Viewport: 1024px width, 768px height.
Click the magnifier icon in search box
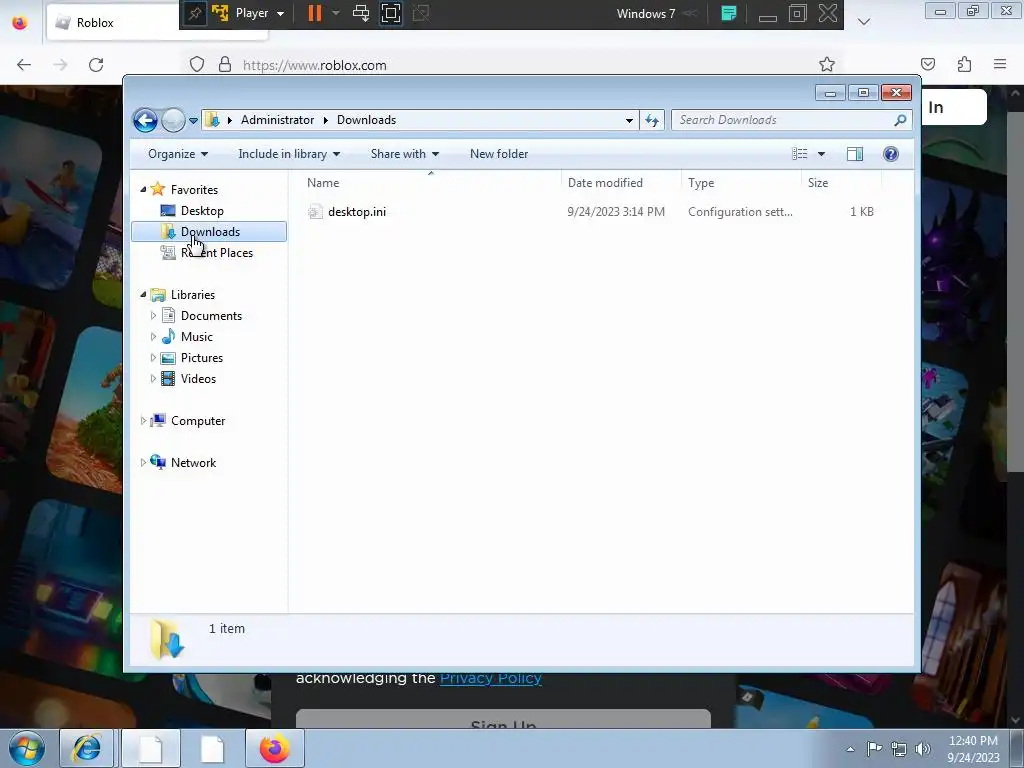click(901, 120)
